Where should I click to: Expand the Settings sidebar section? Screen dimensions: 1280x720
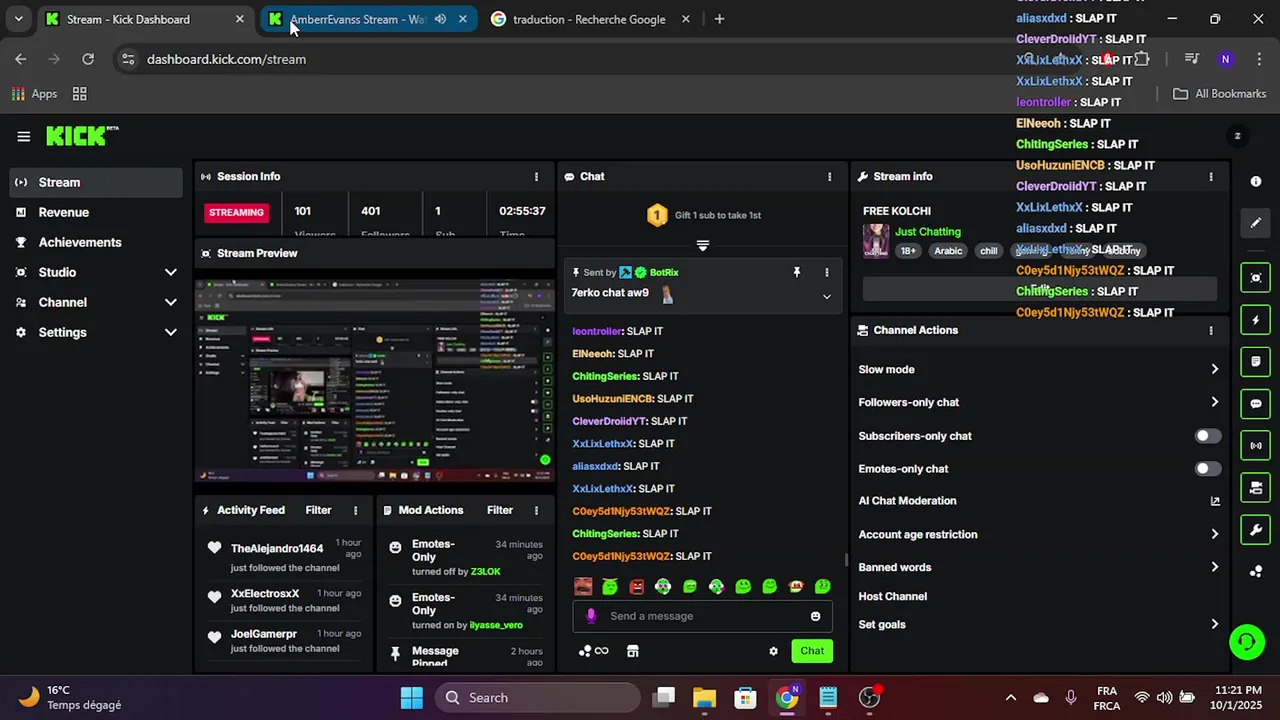pyautogui.click(x=170, y=332)
